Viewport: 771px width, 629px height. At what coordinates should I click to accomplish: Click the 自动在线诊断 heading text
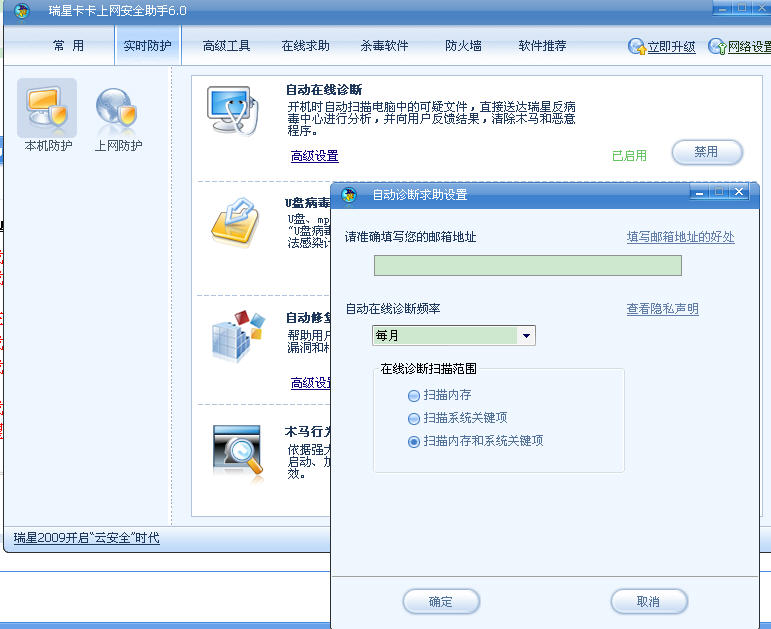tap(324, 90)
